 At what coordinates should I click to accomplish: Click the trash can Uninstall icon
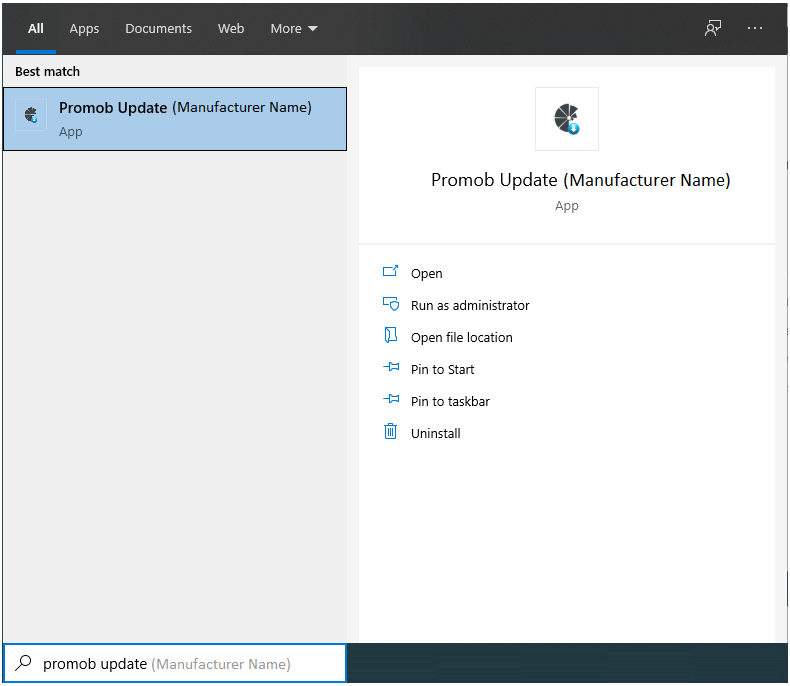pyautogui.click(x=390, y=431)
